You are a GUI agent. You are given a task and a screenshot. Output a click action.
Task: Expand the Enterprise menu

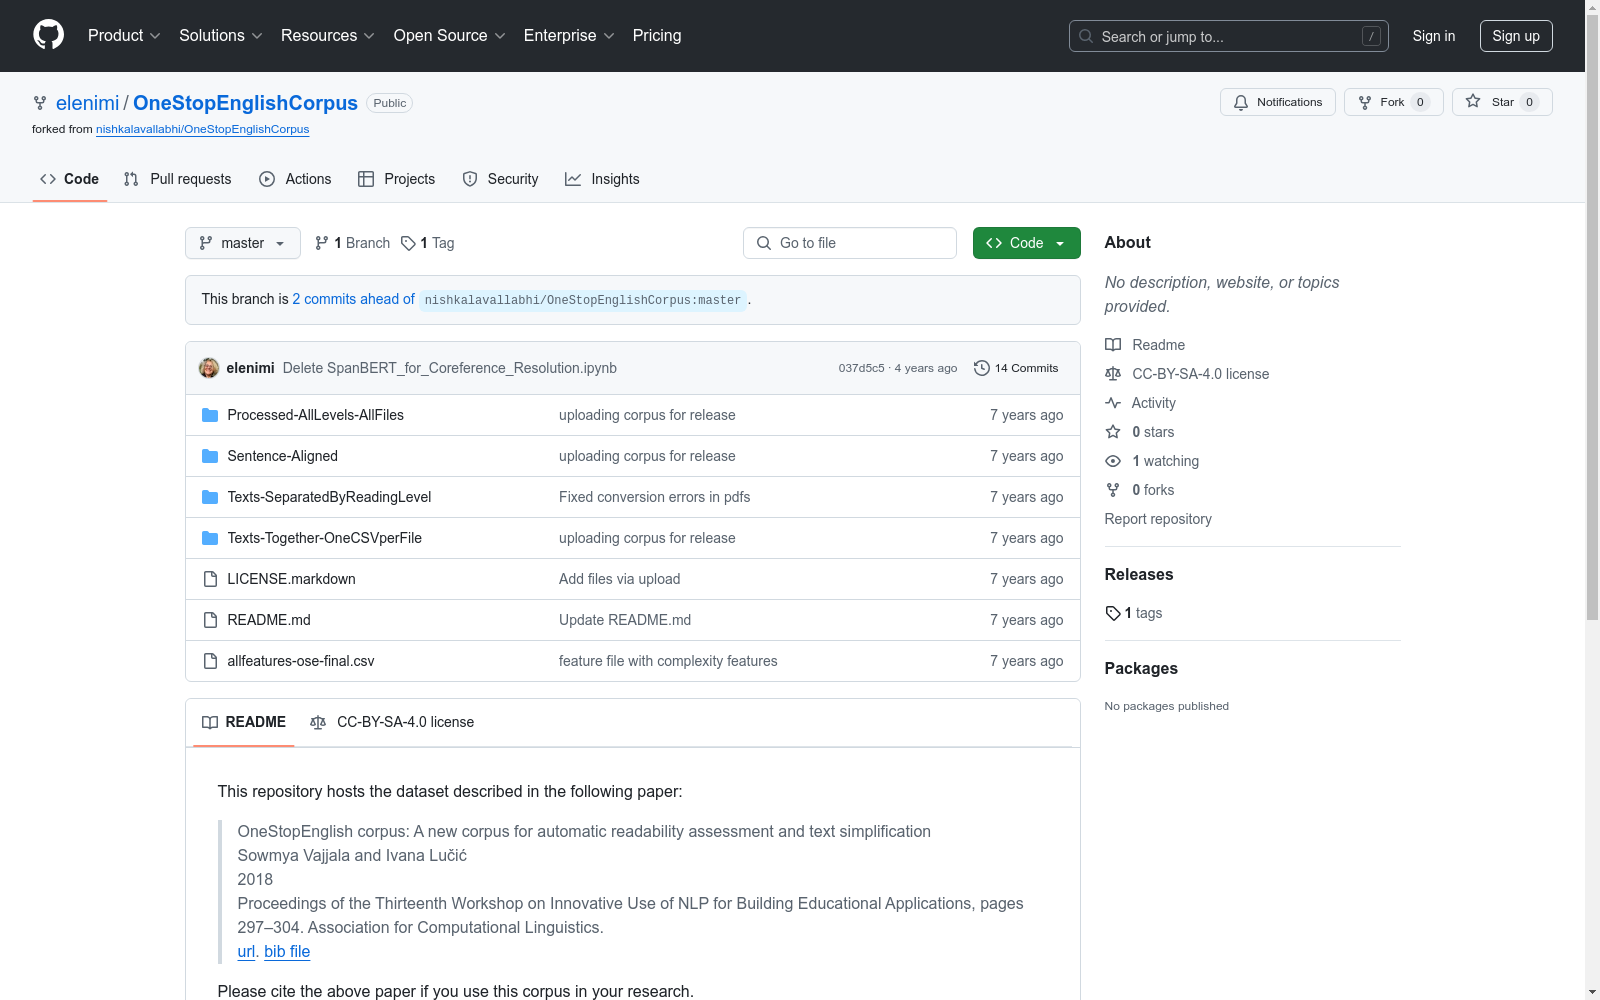tap(569, 36)
